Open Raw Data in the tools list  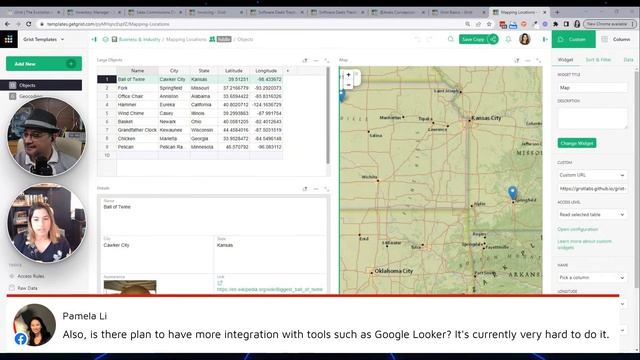pos(27,288)
